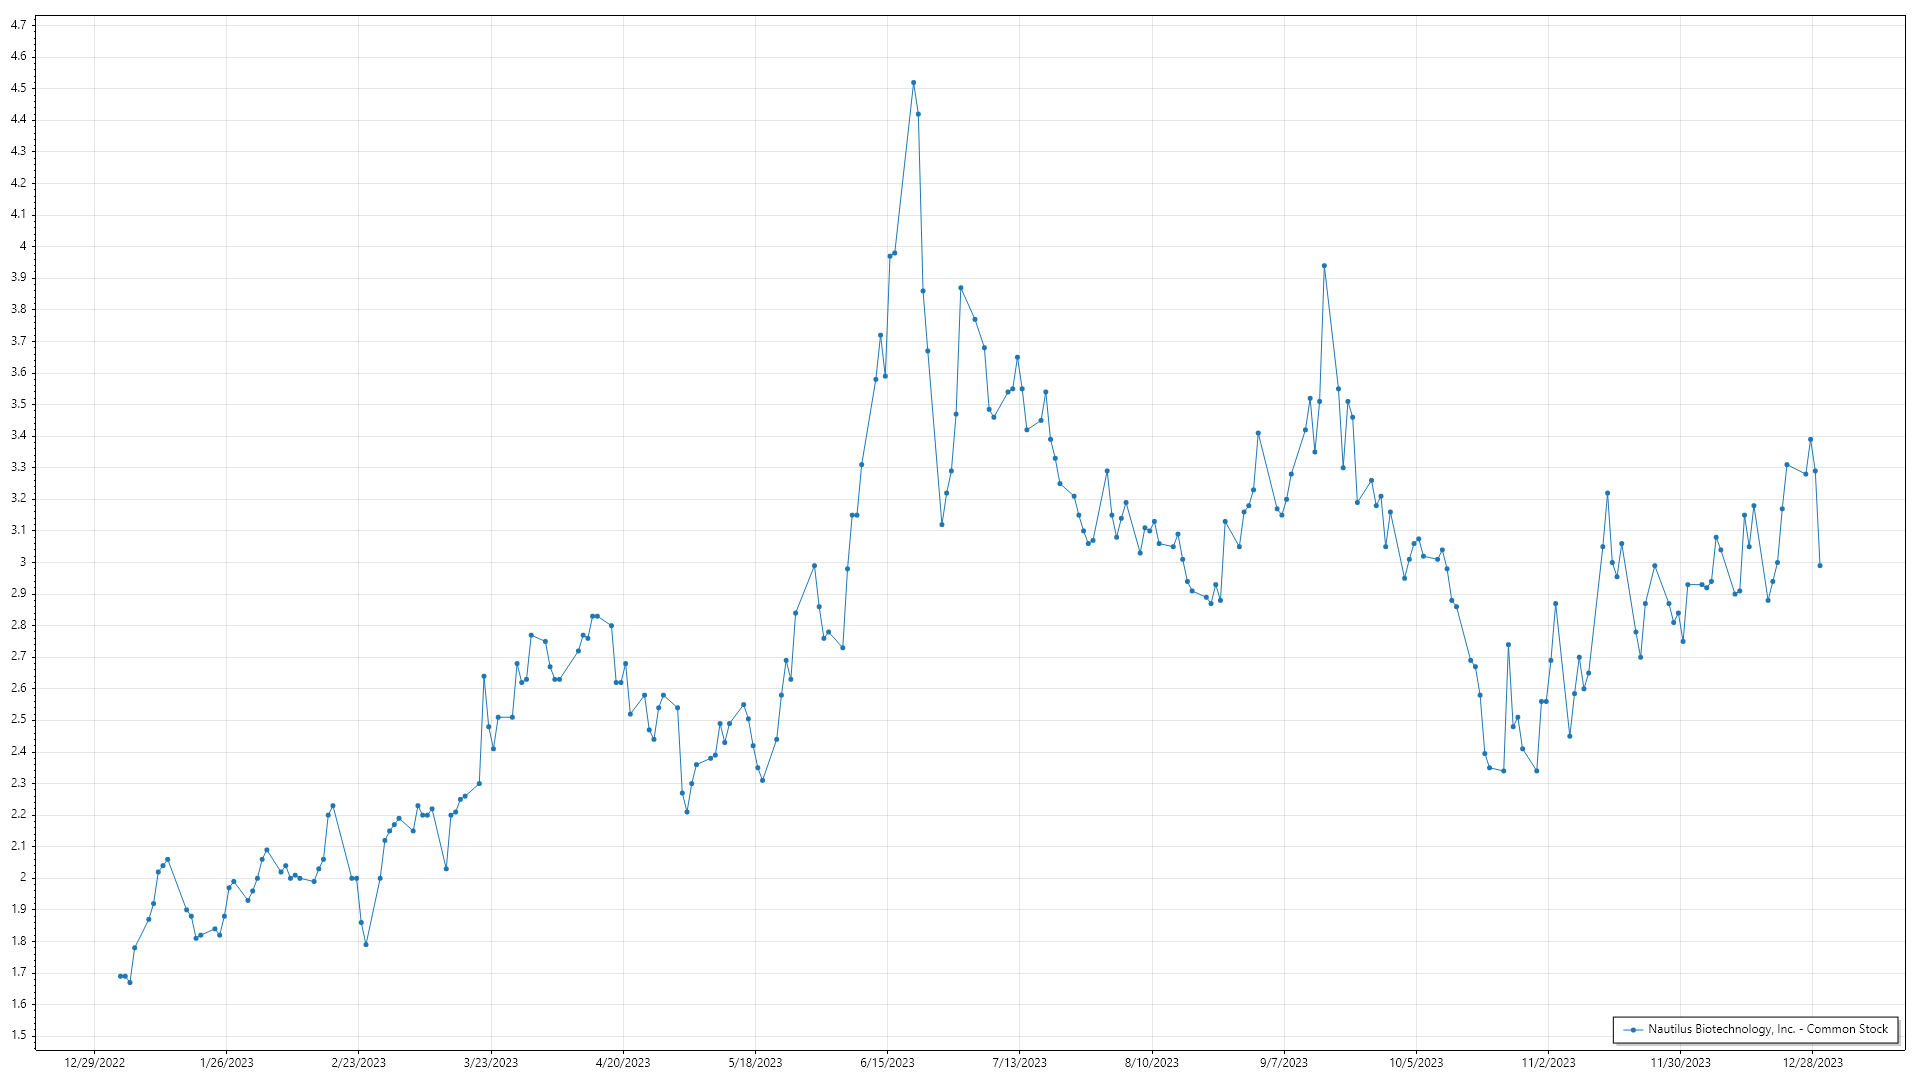Click the lowest data point near 1.67
The image size is (1920, 1080).
129,982
